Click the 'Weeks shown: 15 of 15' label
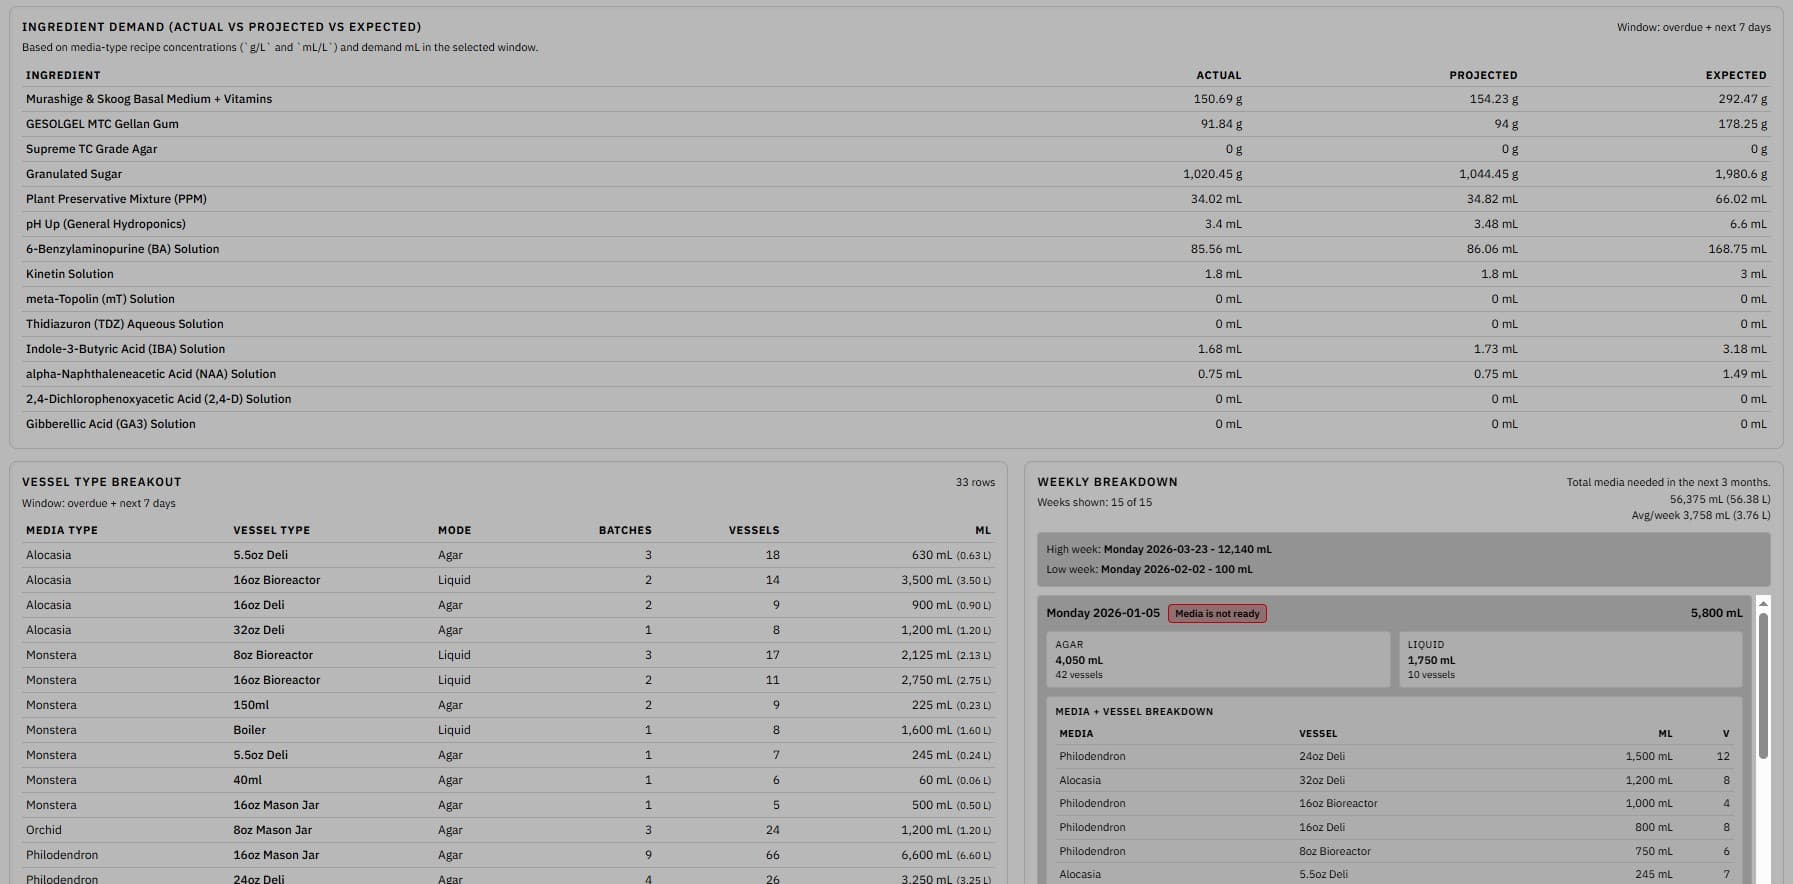Image resolution: width=1793 pixels, height=884 pixels. (x=1094, y=502)
